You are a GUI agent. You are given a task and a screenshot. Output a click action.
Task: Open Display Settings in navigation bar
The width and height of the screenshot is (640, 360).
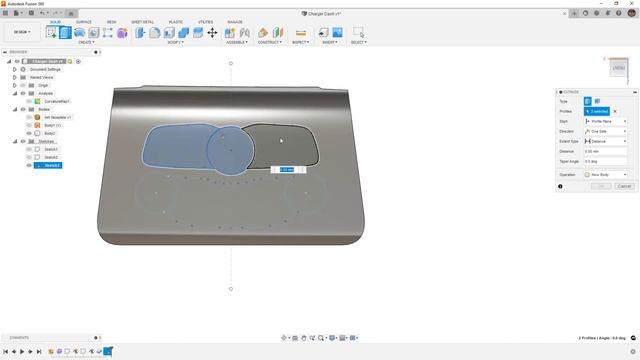(x=333, y=338)
